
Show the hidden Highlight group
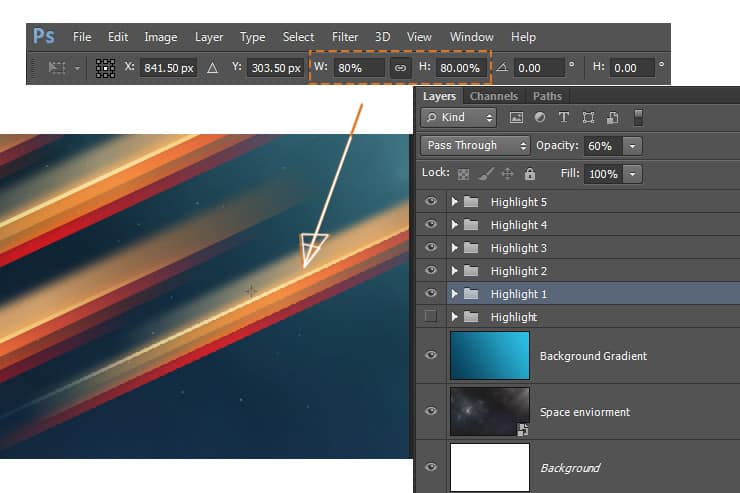(x=430, y=316)
